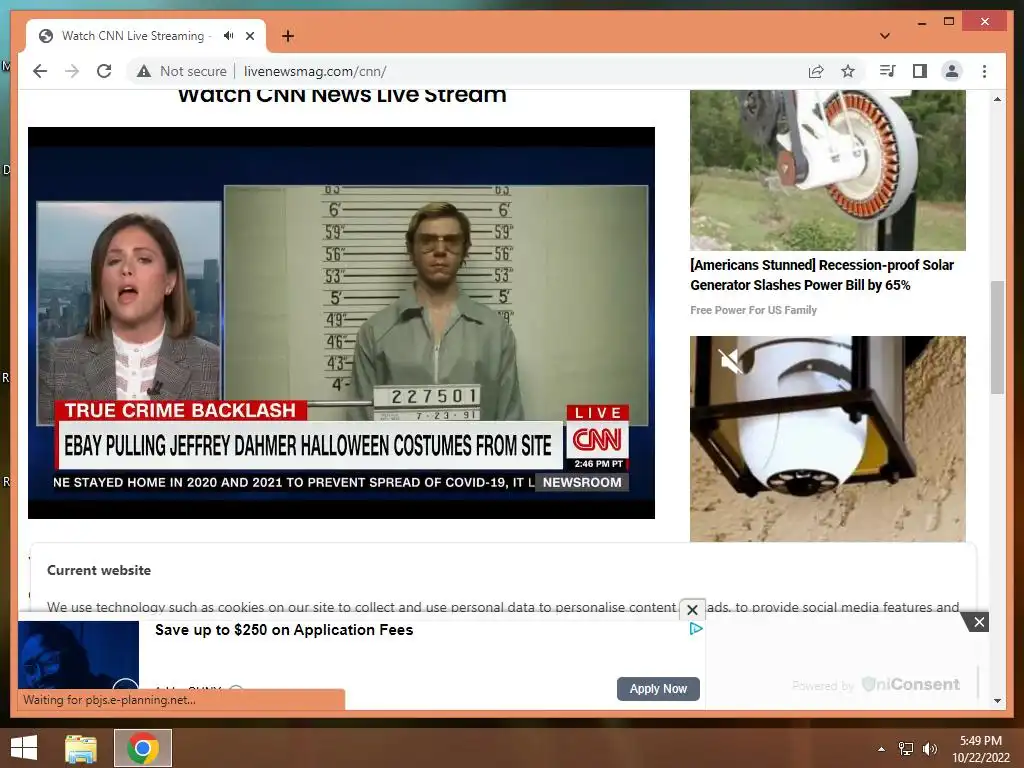Select the Watch CNN Live Streaming tab
This screenshot has height=768, width=1024.
click(146, 36)
